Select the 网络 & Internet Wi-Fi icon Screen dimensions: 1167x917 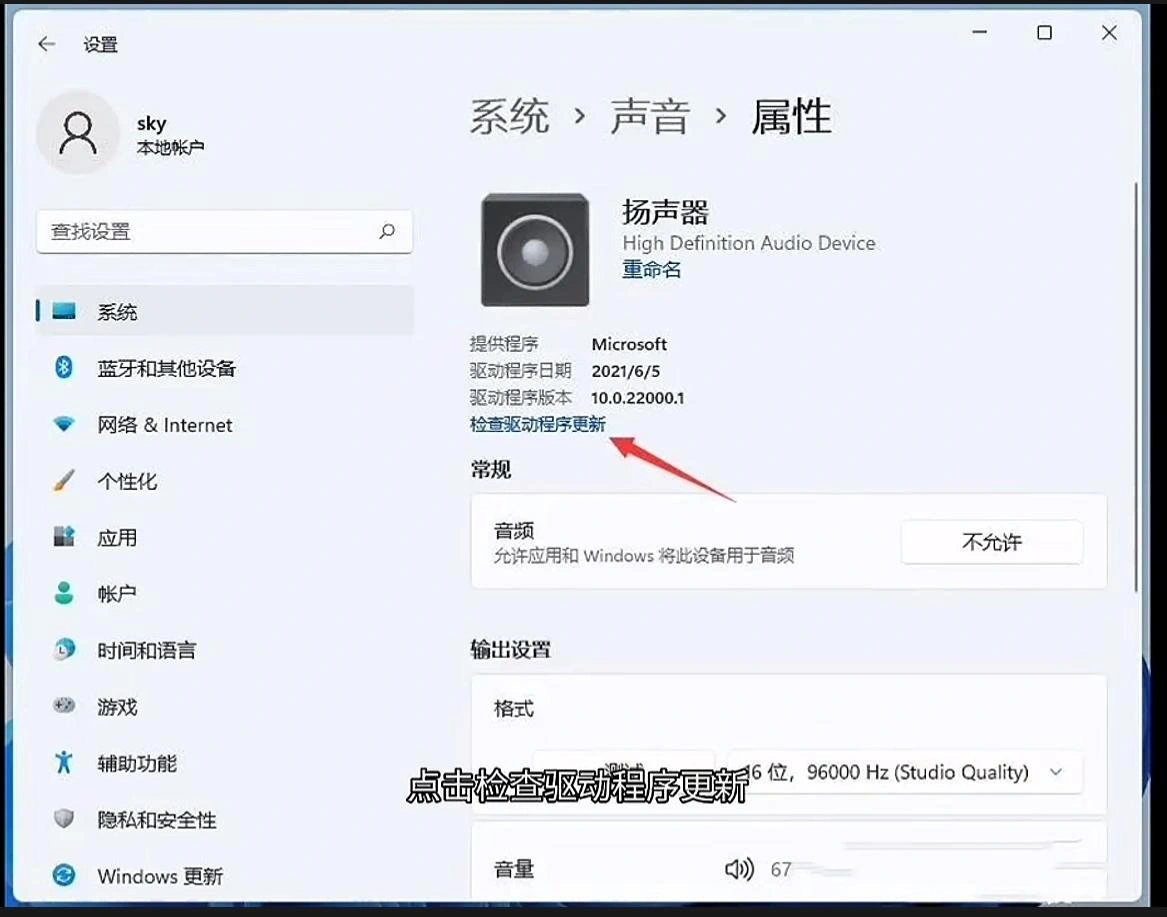click(x=63, y=425)
